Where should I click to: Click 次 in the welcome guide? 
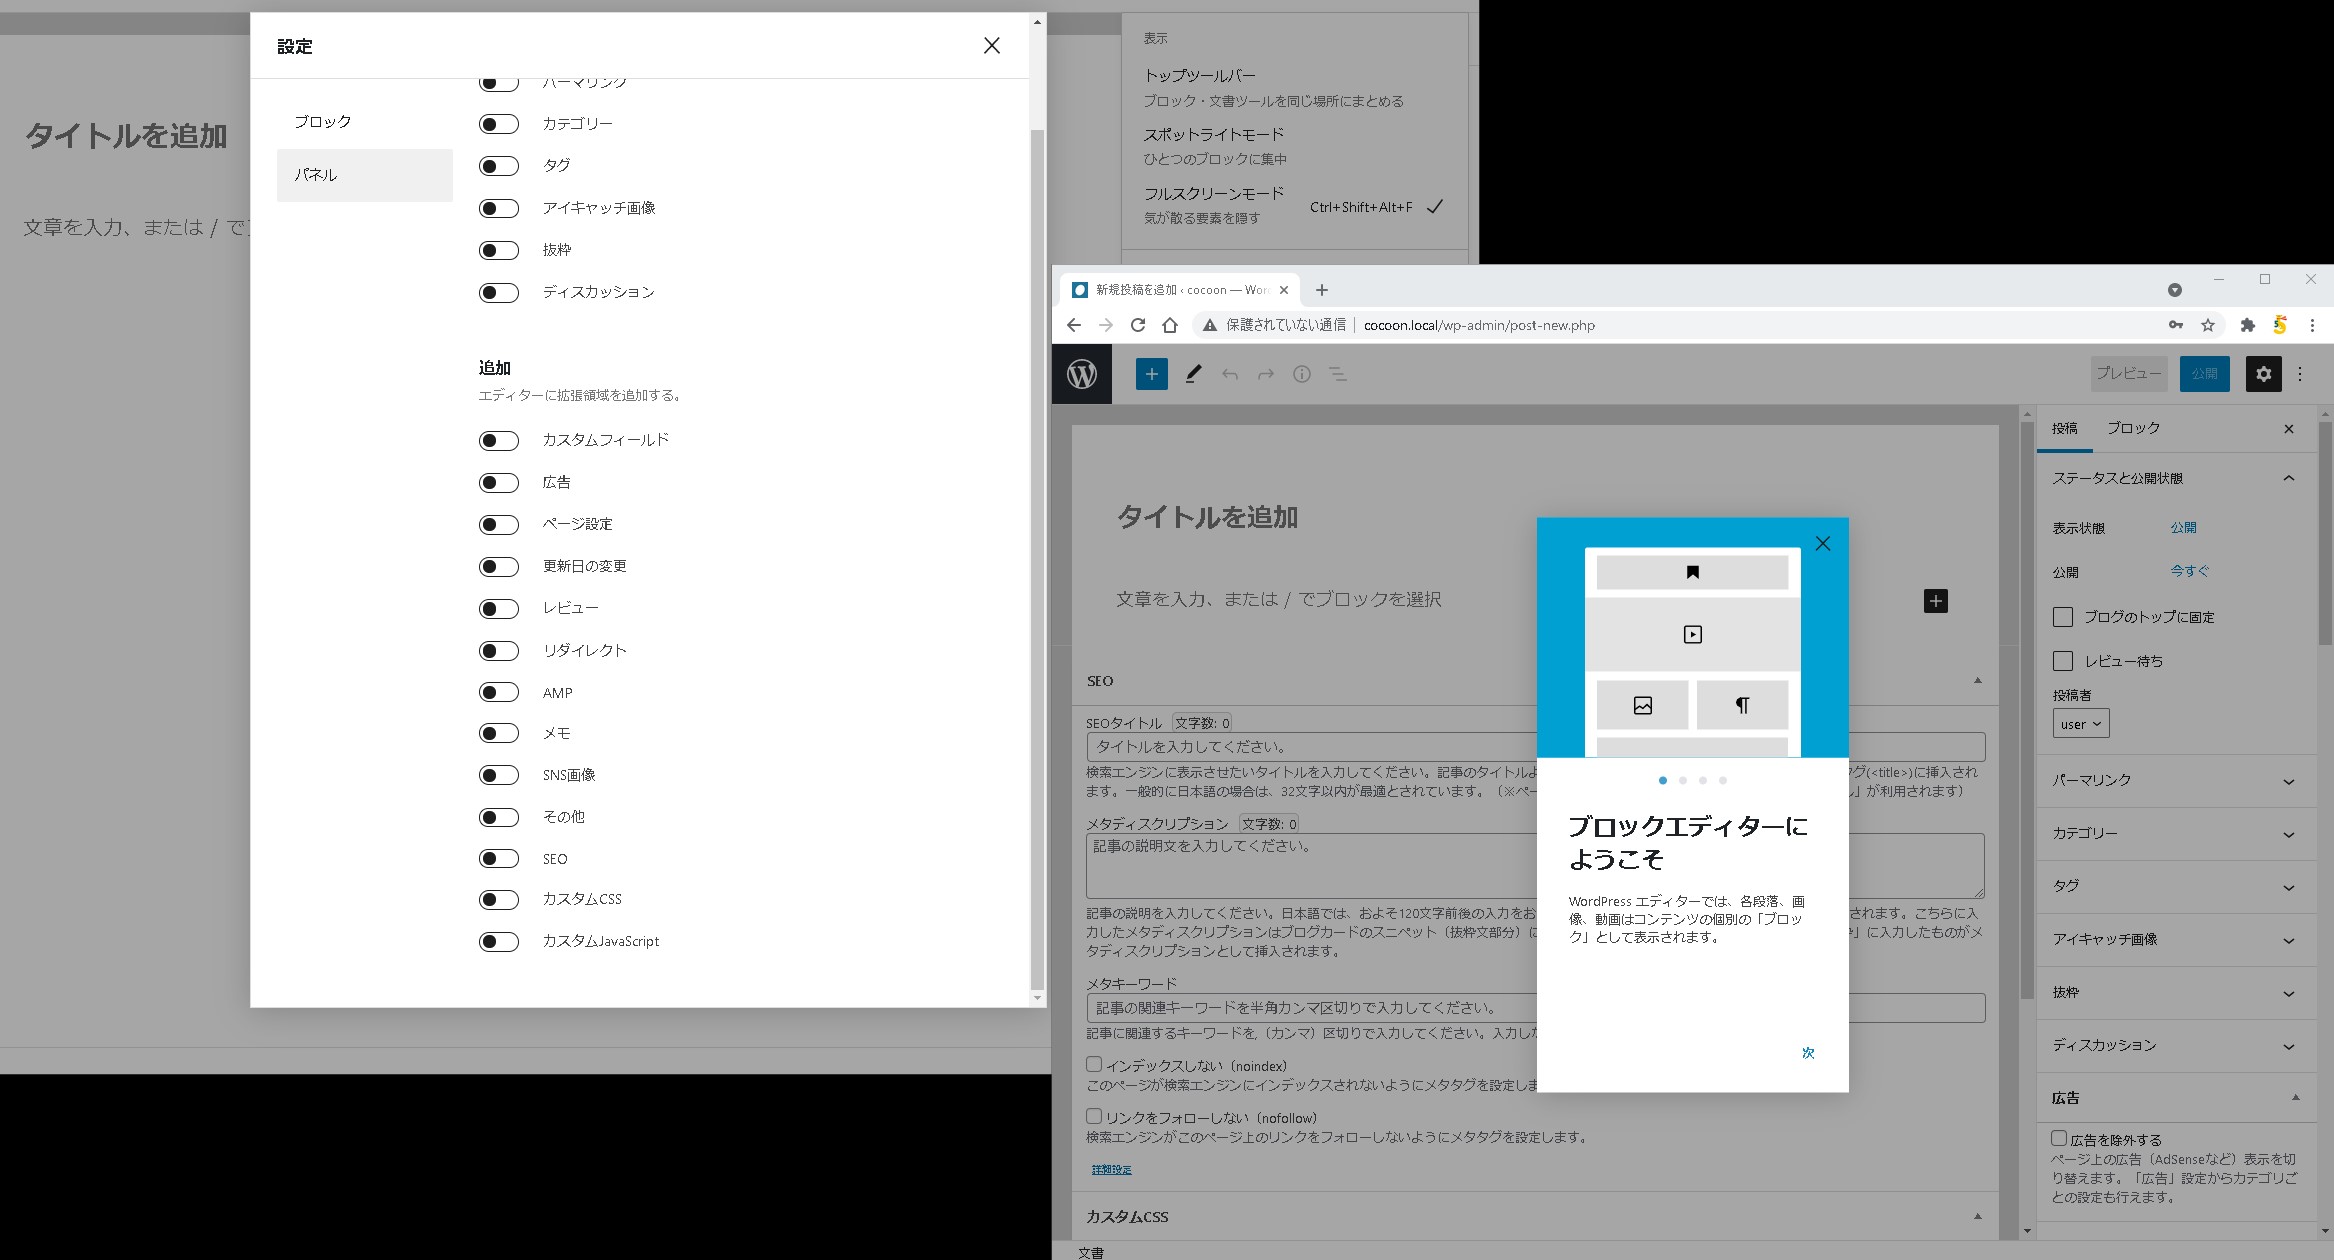(x=1808, y=1053)
